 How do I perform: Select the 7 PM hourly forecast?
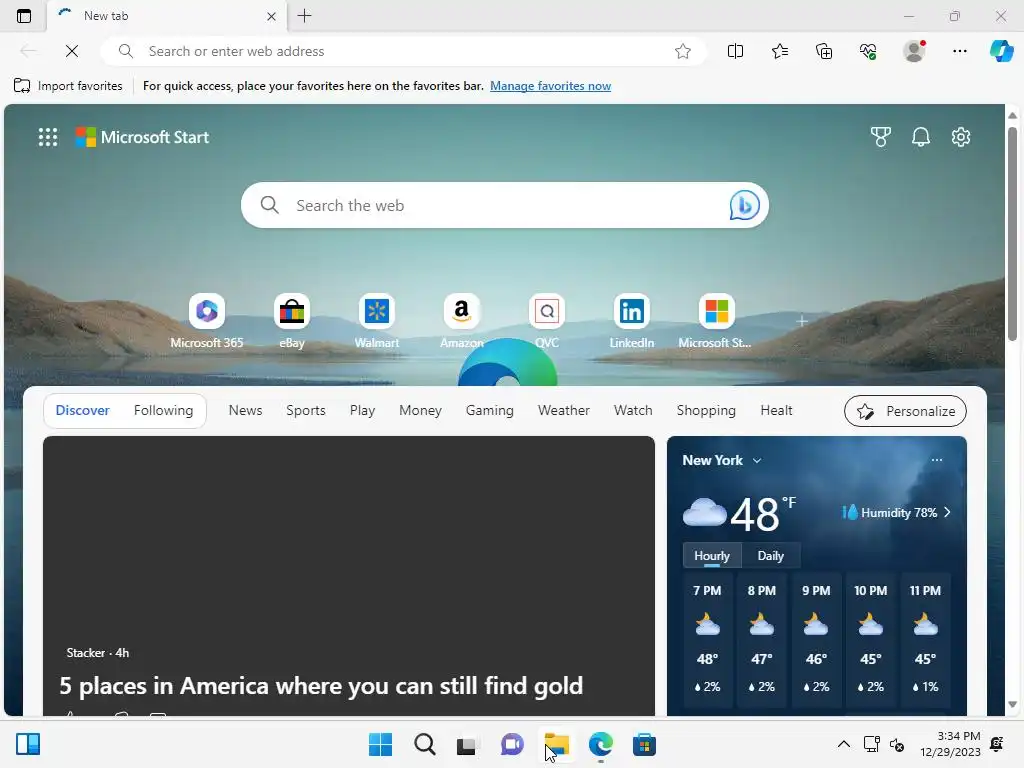(707, 639)
